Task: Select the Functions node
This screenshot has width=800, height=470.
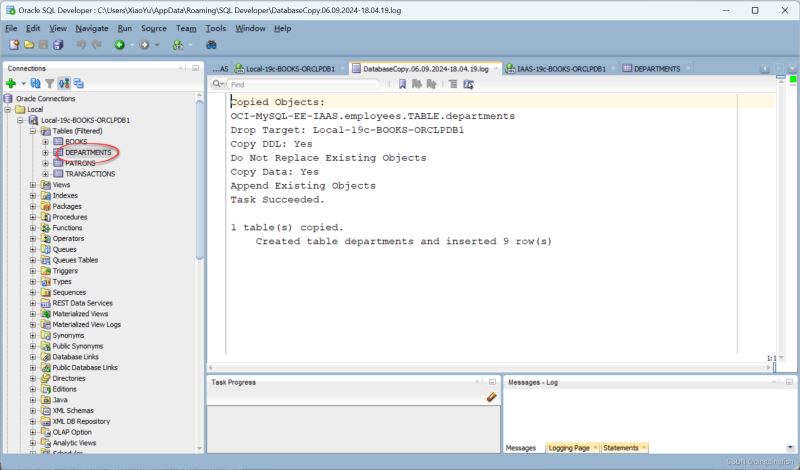Action: pos(67,228)
